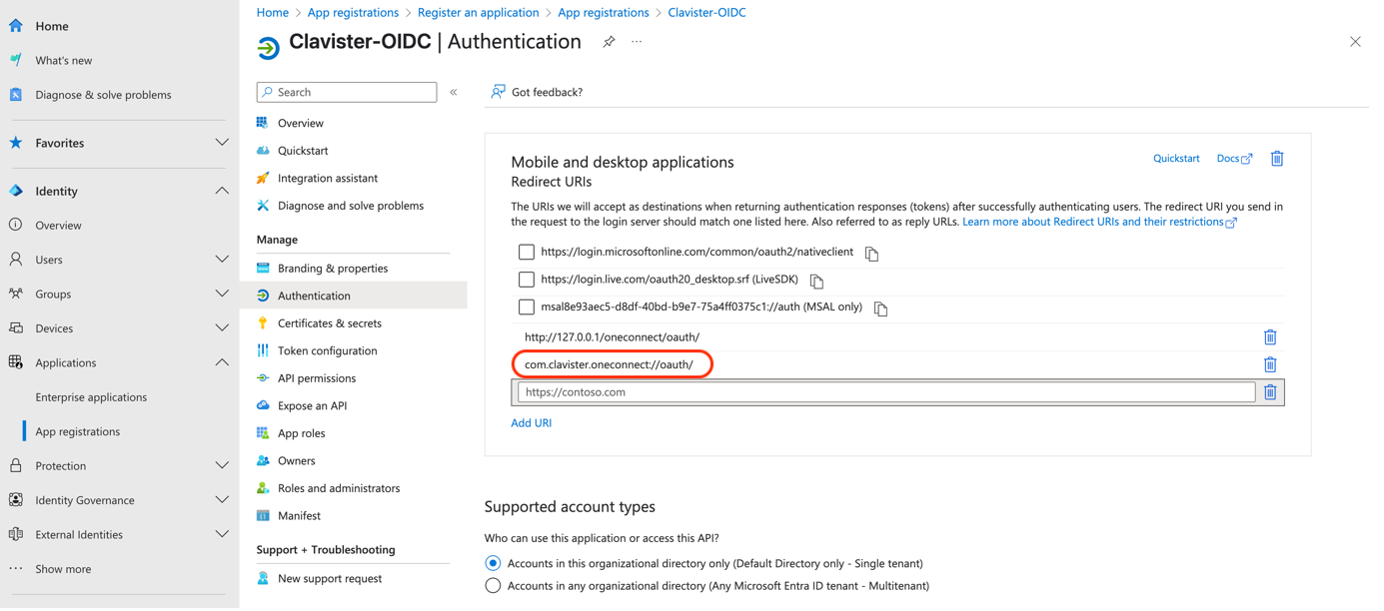Delete the com.clavister.oneconnect URI

tap(1270, 364)
